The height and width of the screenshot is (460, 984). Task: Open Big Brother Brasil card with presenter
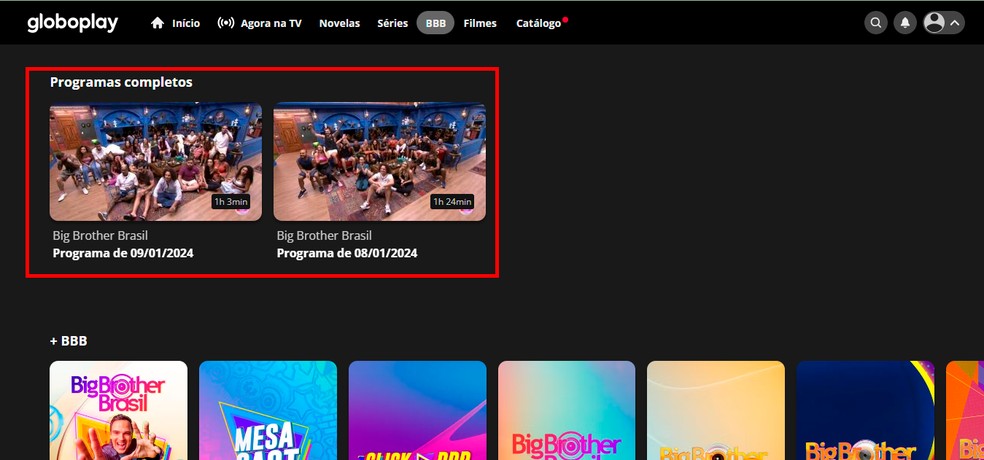(119, 410)
